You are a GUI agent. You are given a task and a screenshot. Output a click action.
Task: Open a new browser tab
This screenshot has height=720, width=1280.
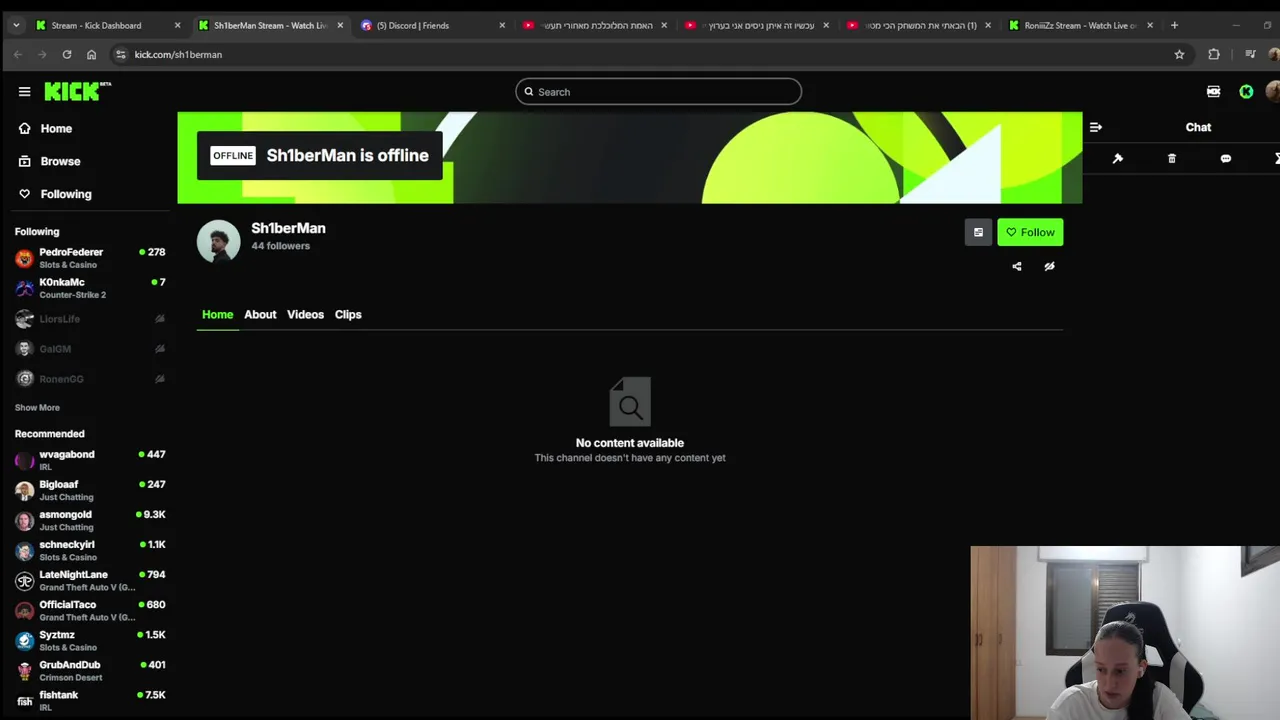click(1174, 25)
